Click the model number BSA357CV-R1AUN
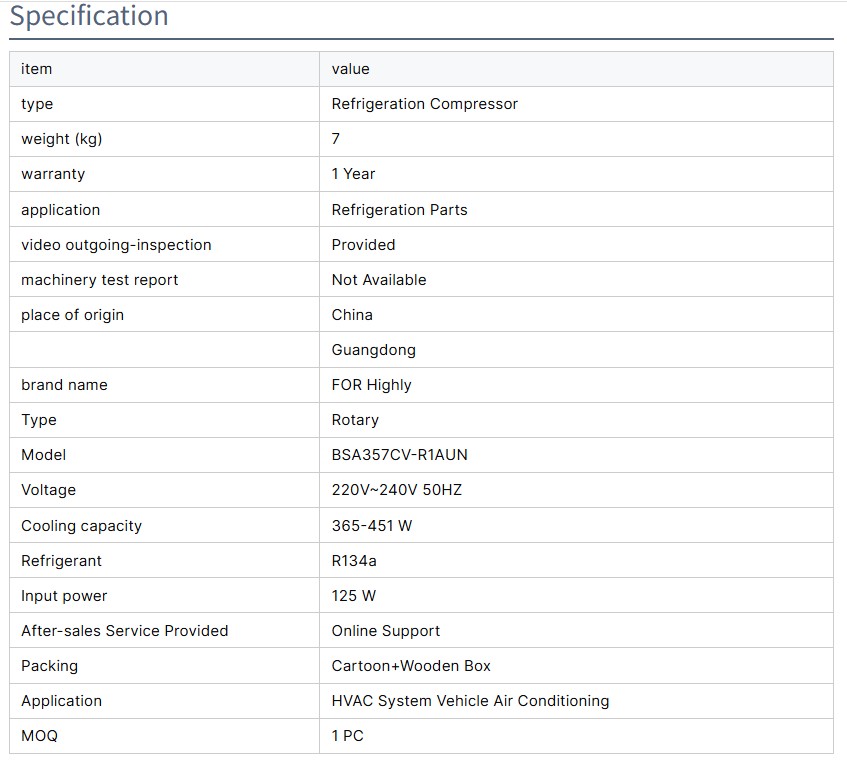The image size is (847, 765). coord(399,455)
